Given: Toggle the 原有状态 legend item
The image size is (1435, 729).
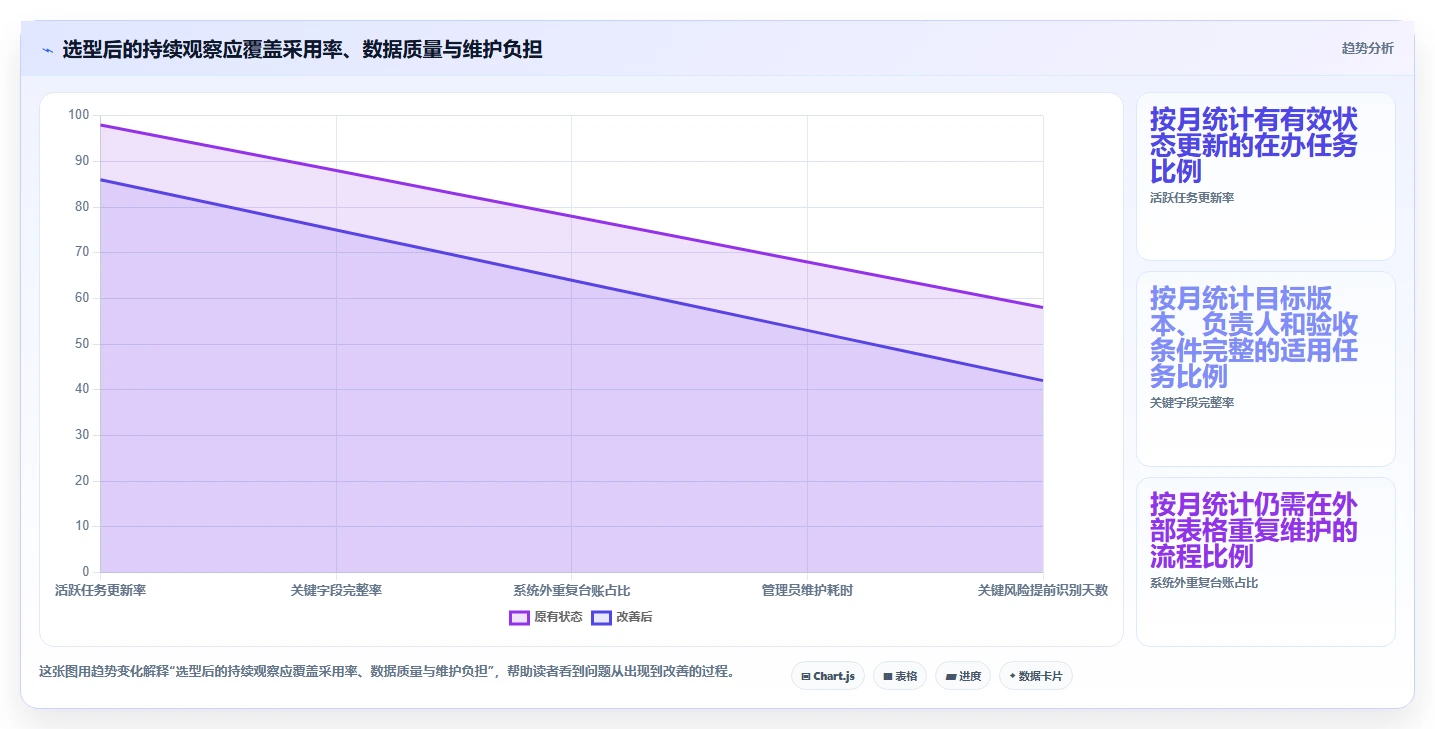Looking at the screenshot, I should point(546,617).
